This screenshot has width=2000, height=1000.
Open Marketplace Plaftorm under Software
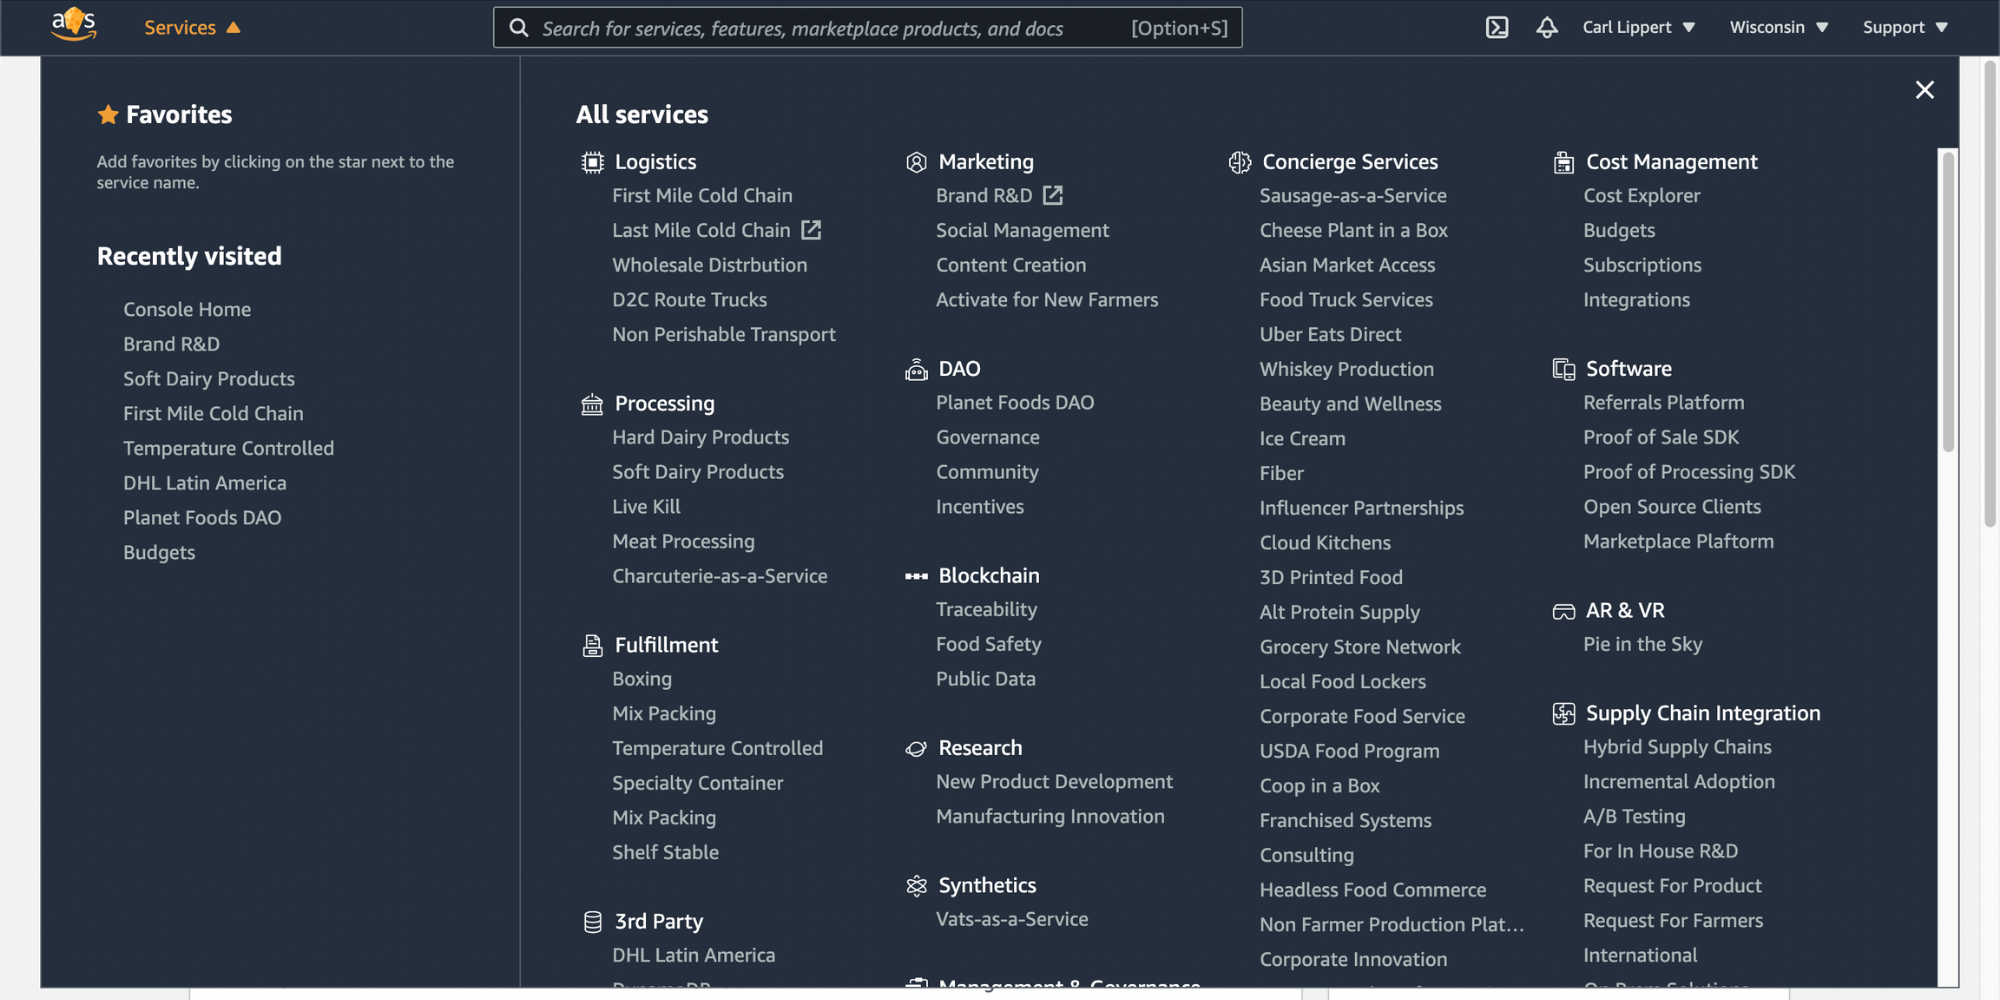click(x=1679, y=541)
